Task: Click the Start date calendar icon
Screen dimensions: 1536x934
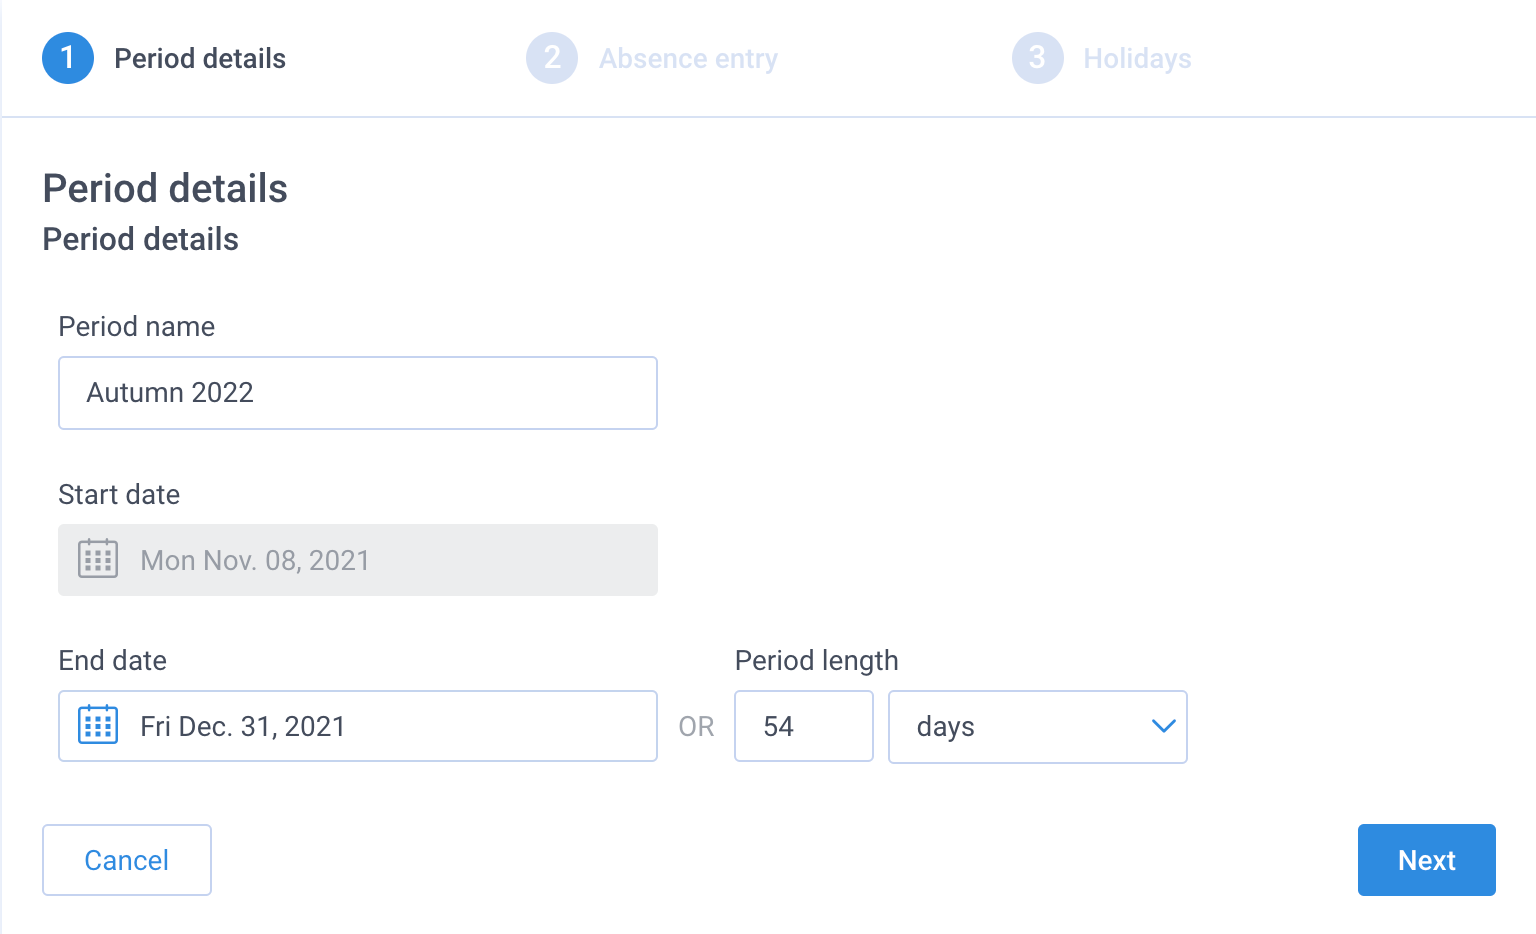Action: click(98, 559)
